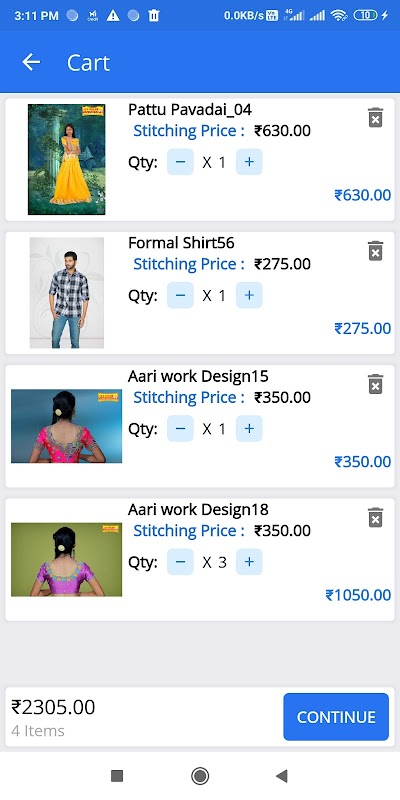The width and height of the screenshot is (400, 800).
Task: Open the Formal Shirt56 product thumbnail
Action: click(x=67, y=293)
